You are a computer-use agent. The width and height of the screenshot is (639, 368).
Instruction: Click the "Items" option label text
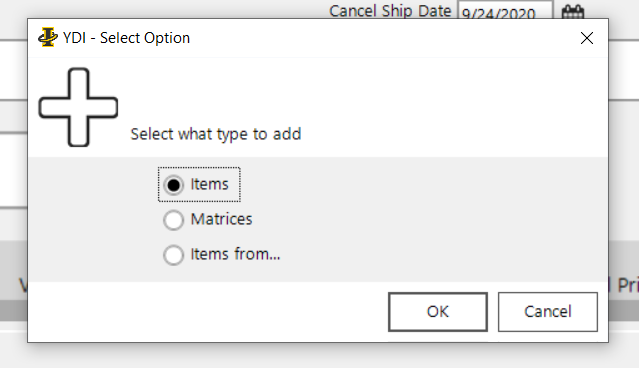coord(209,184)
